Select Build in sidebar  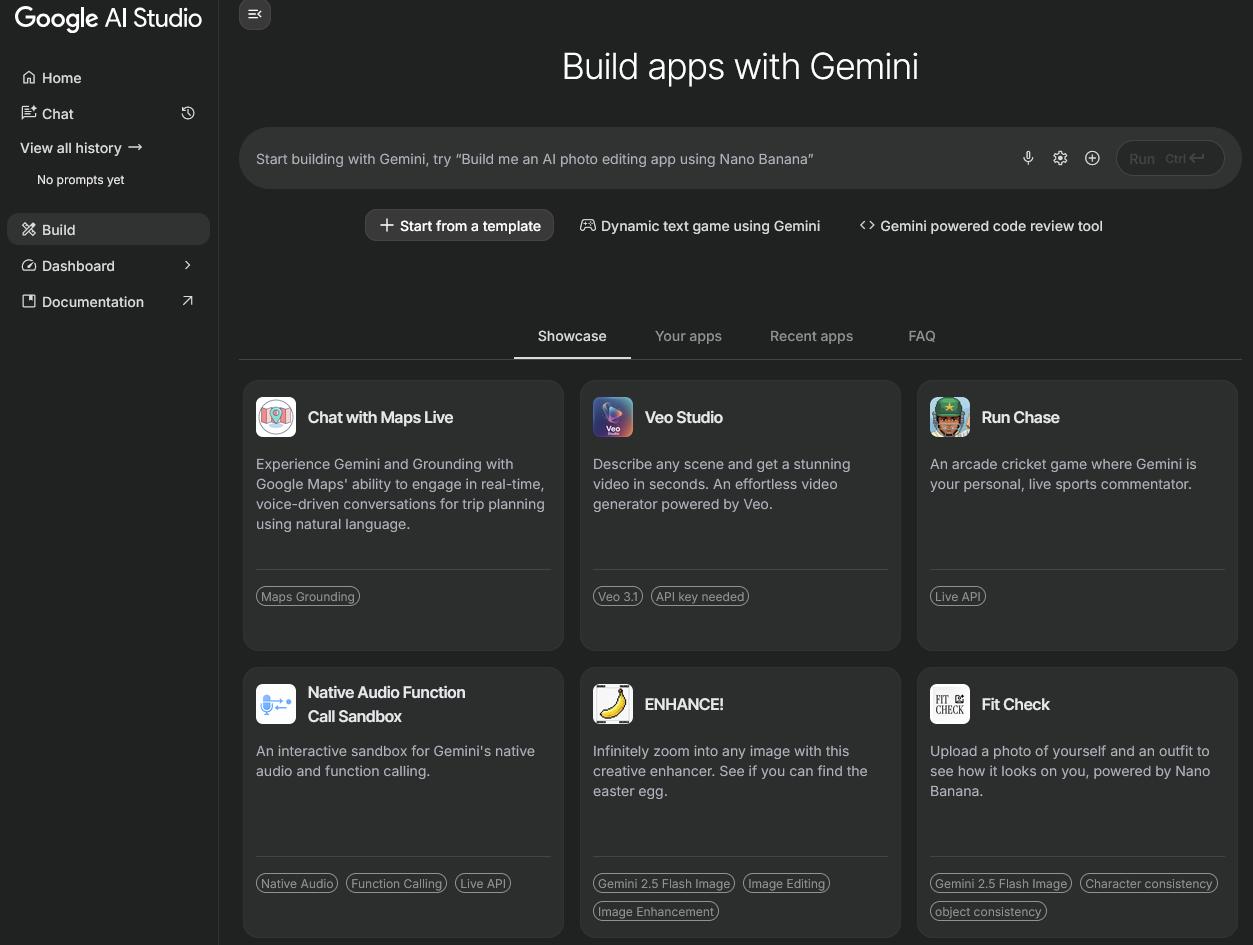[108, 230]
